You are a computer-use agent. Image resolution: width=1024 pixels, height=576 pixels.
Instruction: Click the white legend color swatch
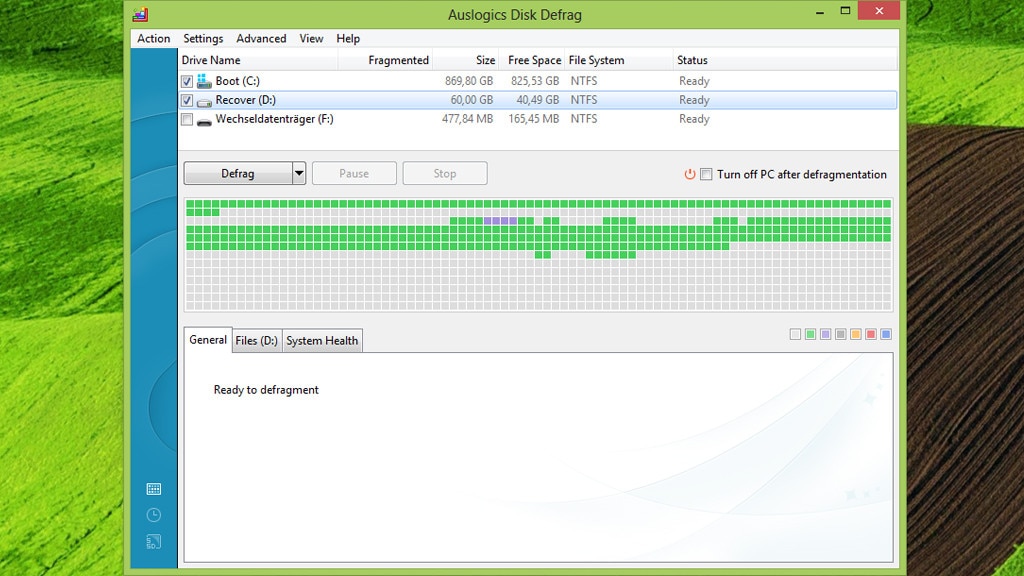pos(795,334)
